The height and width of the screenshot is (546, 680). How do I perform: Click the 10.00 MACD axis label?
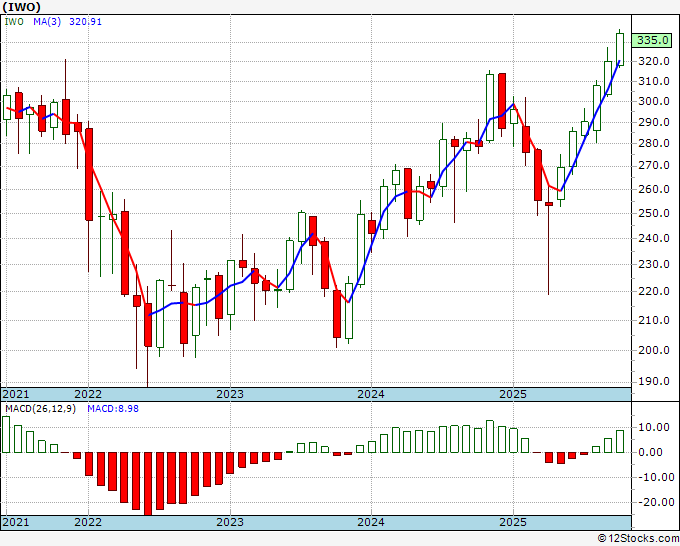click(654, 427)
